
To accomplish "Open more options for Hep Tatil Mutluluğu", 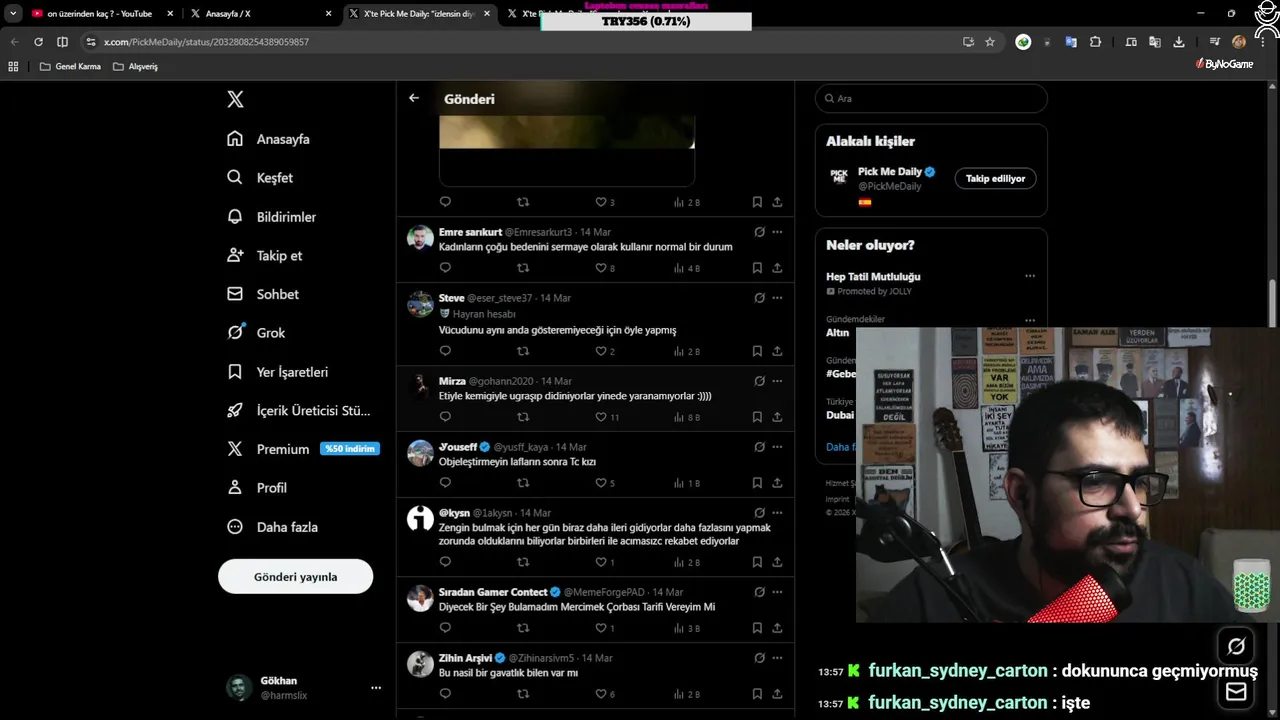I will 1030,276.
